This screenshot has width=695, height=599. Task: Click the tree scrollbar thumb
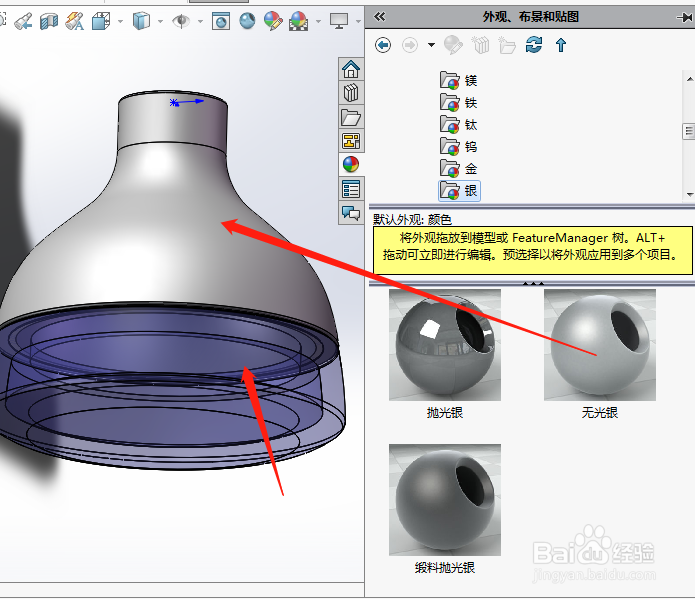coord(689,131)
